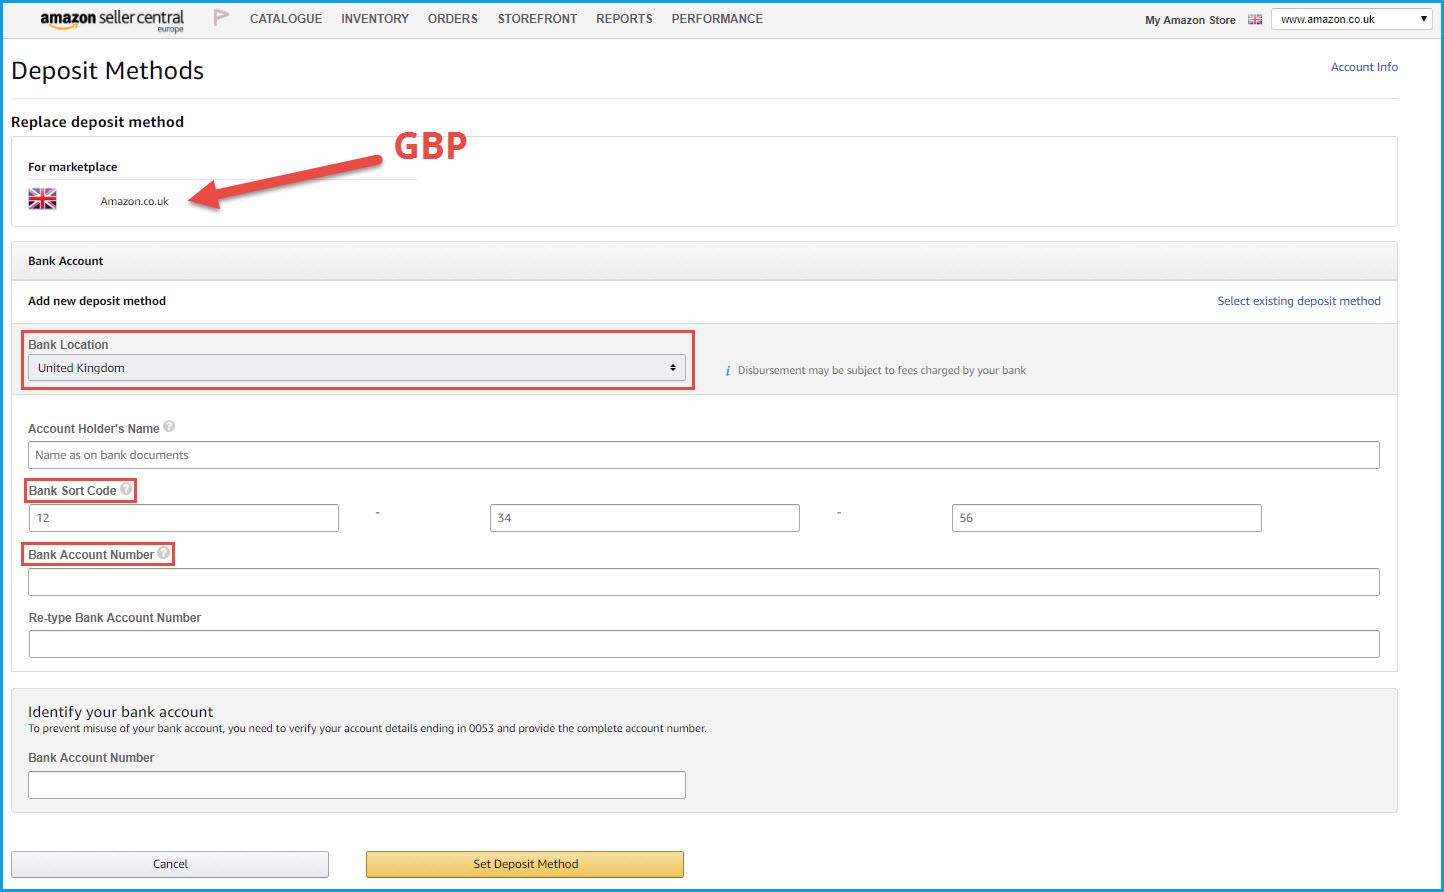Click the Bank Account Number field under sort code

pos(704,582)
